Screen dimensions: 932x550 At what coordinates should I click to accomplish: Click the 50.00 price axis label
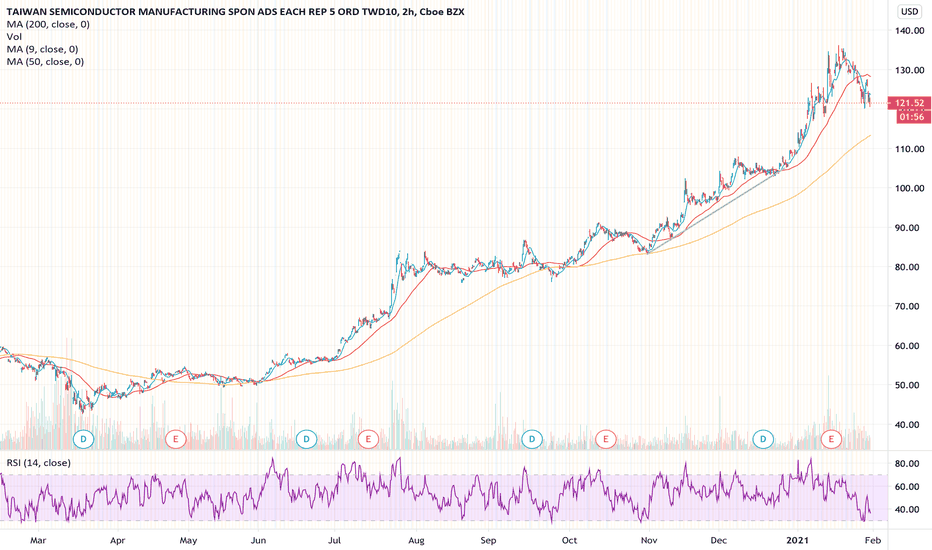click(x=909, y=385)
